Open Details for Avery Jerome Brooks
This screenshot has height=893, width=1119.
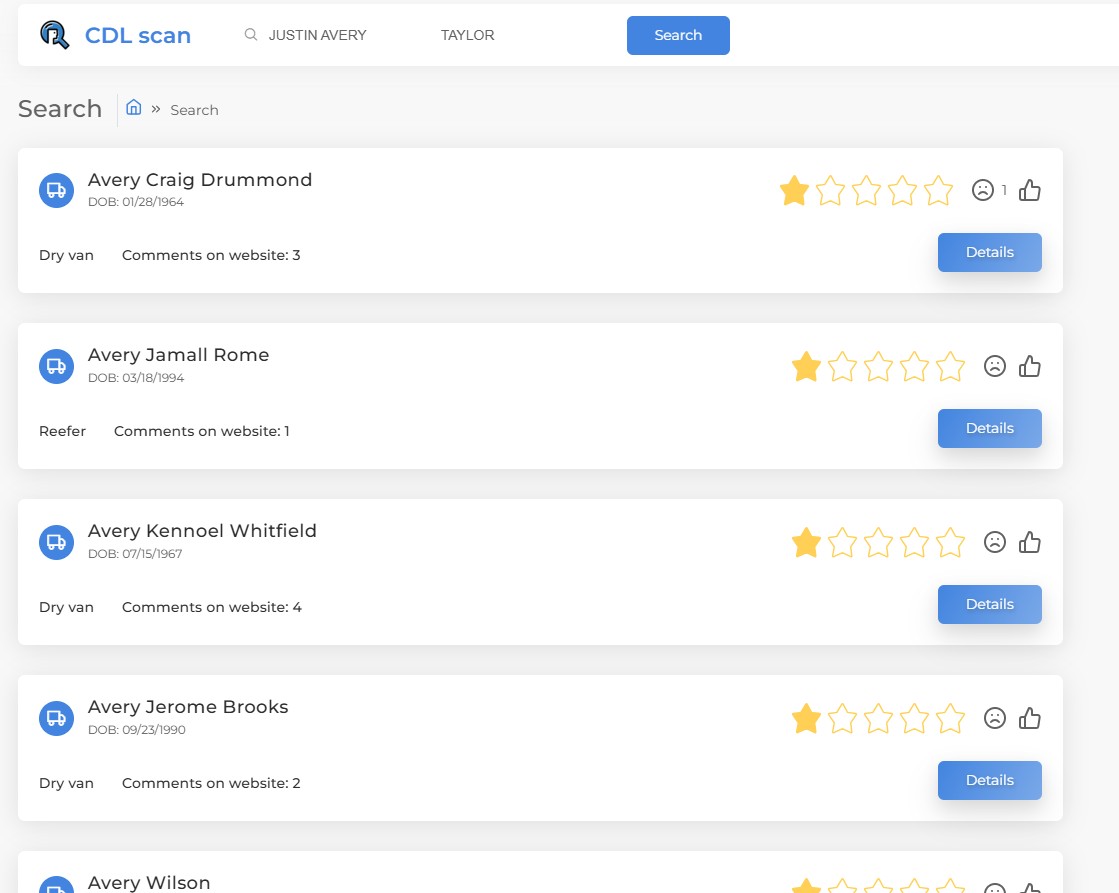tap(989, 780)
